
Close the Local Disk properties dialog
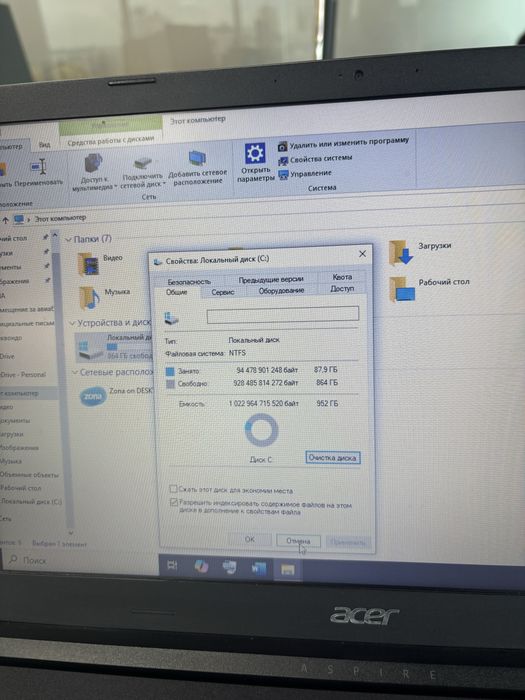click(x=362, y=254)
